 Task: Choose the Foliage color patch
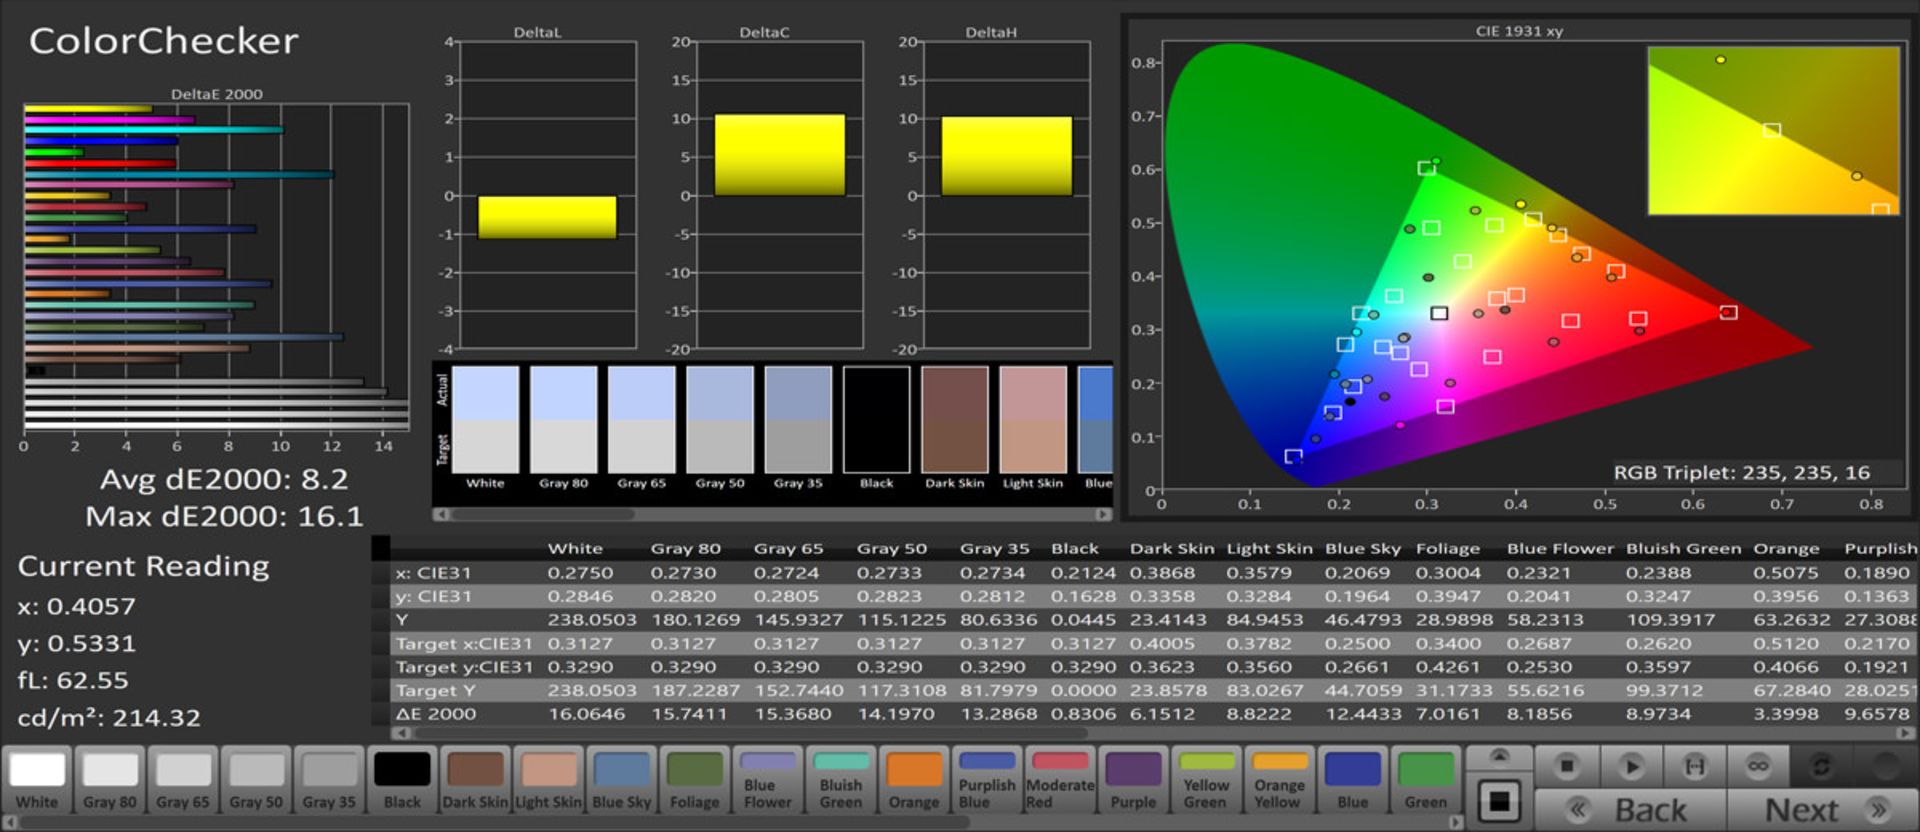(x=694, y=779)
